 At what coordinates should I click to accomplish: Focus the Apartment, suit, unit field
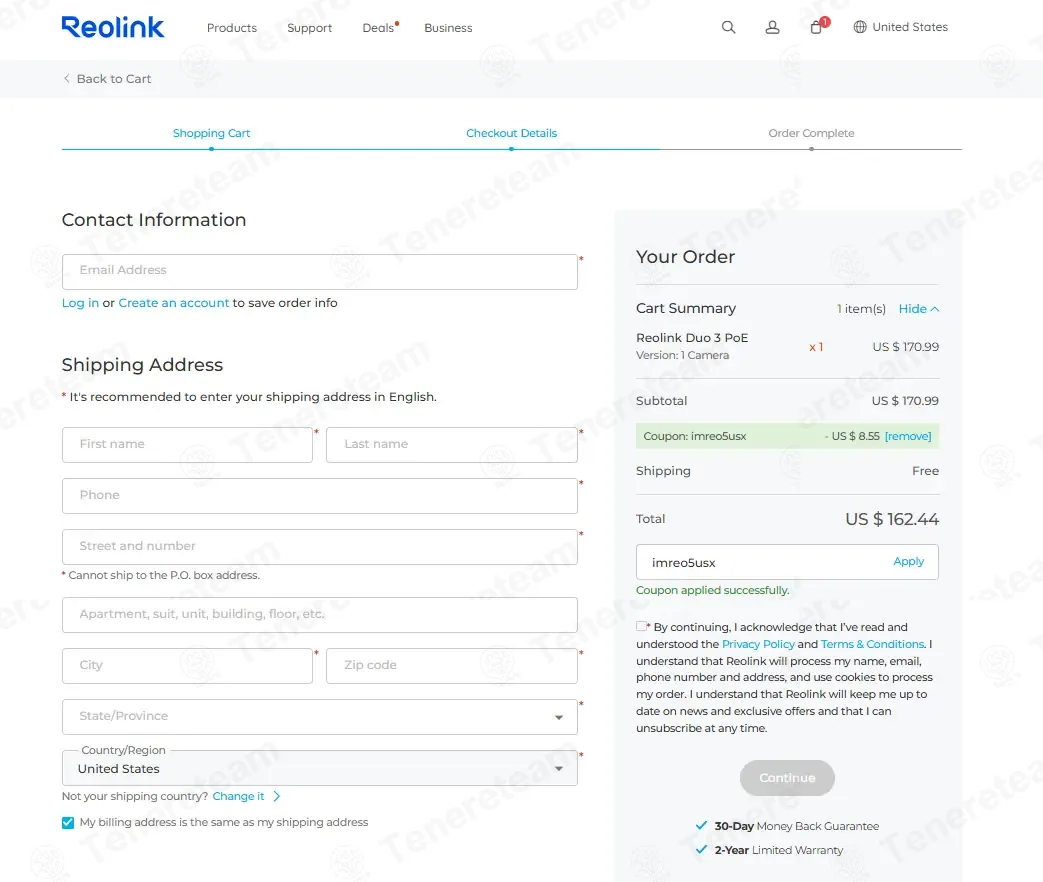point(319,615)
